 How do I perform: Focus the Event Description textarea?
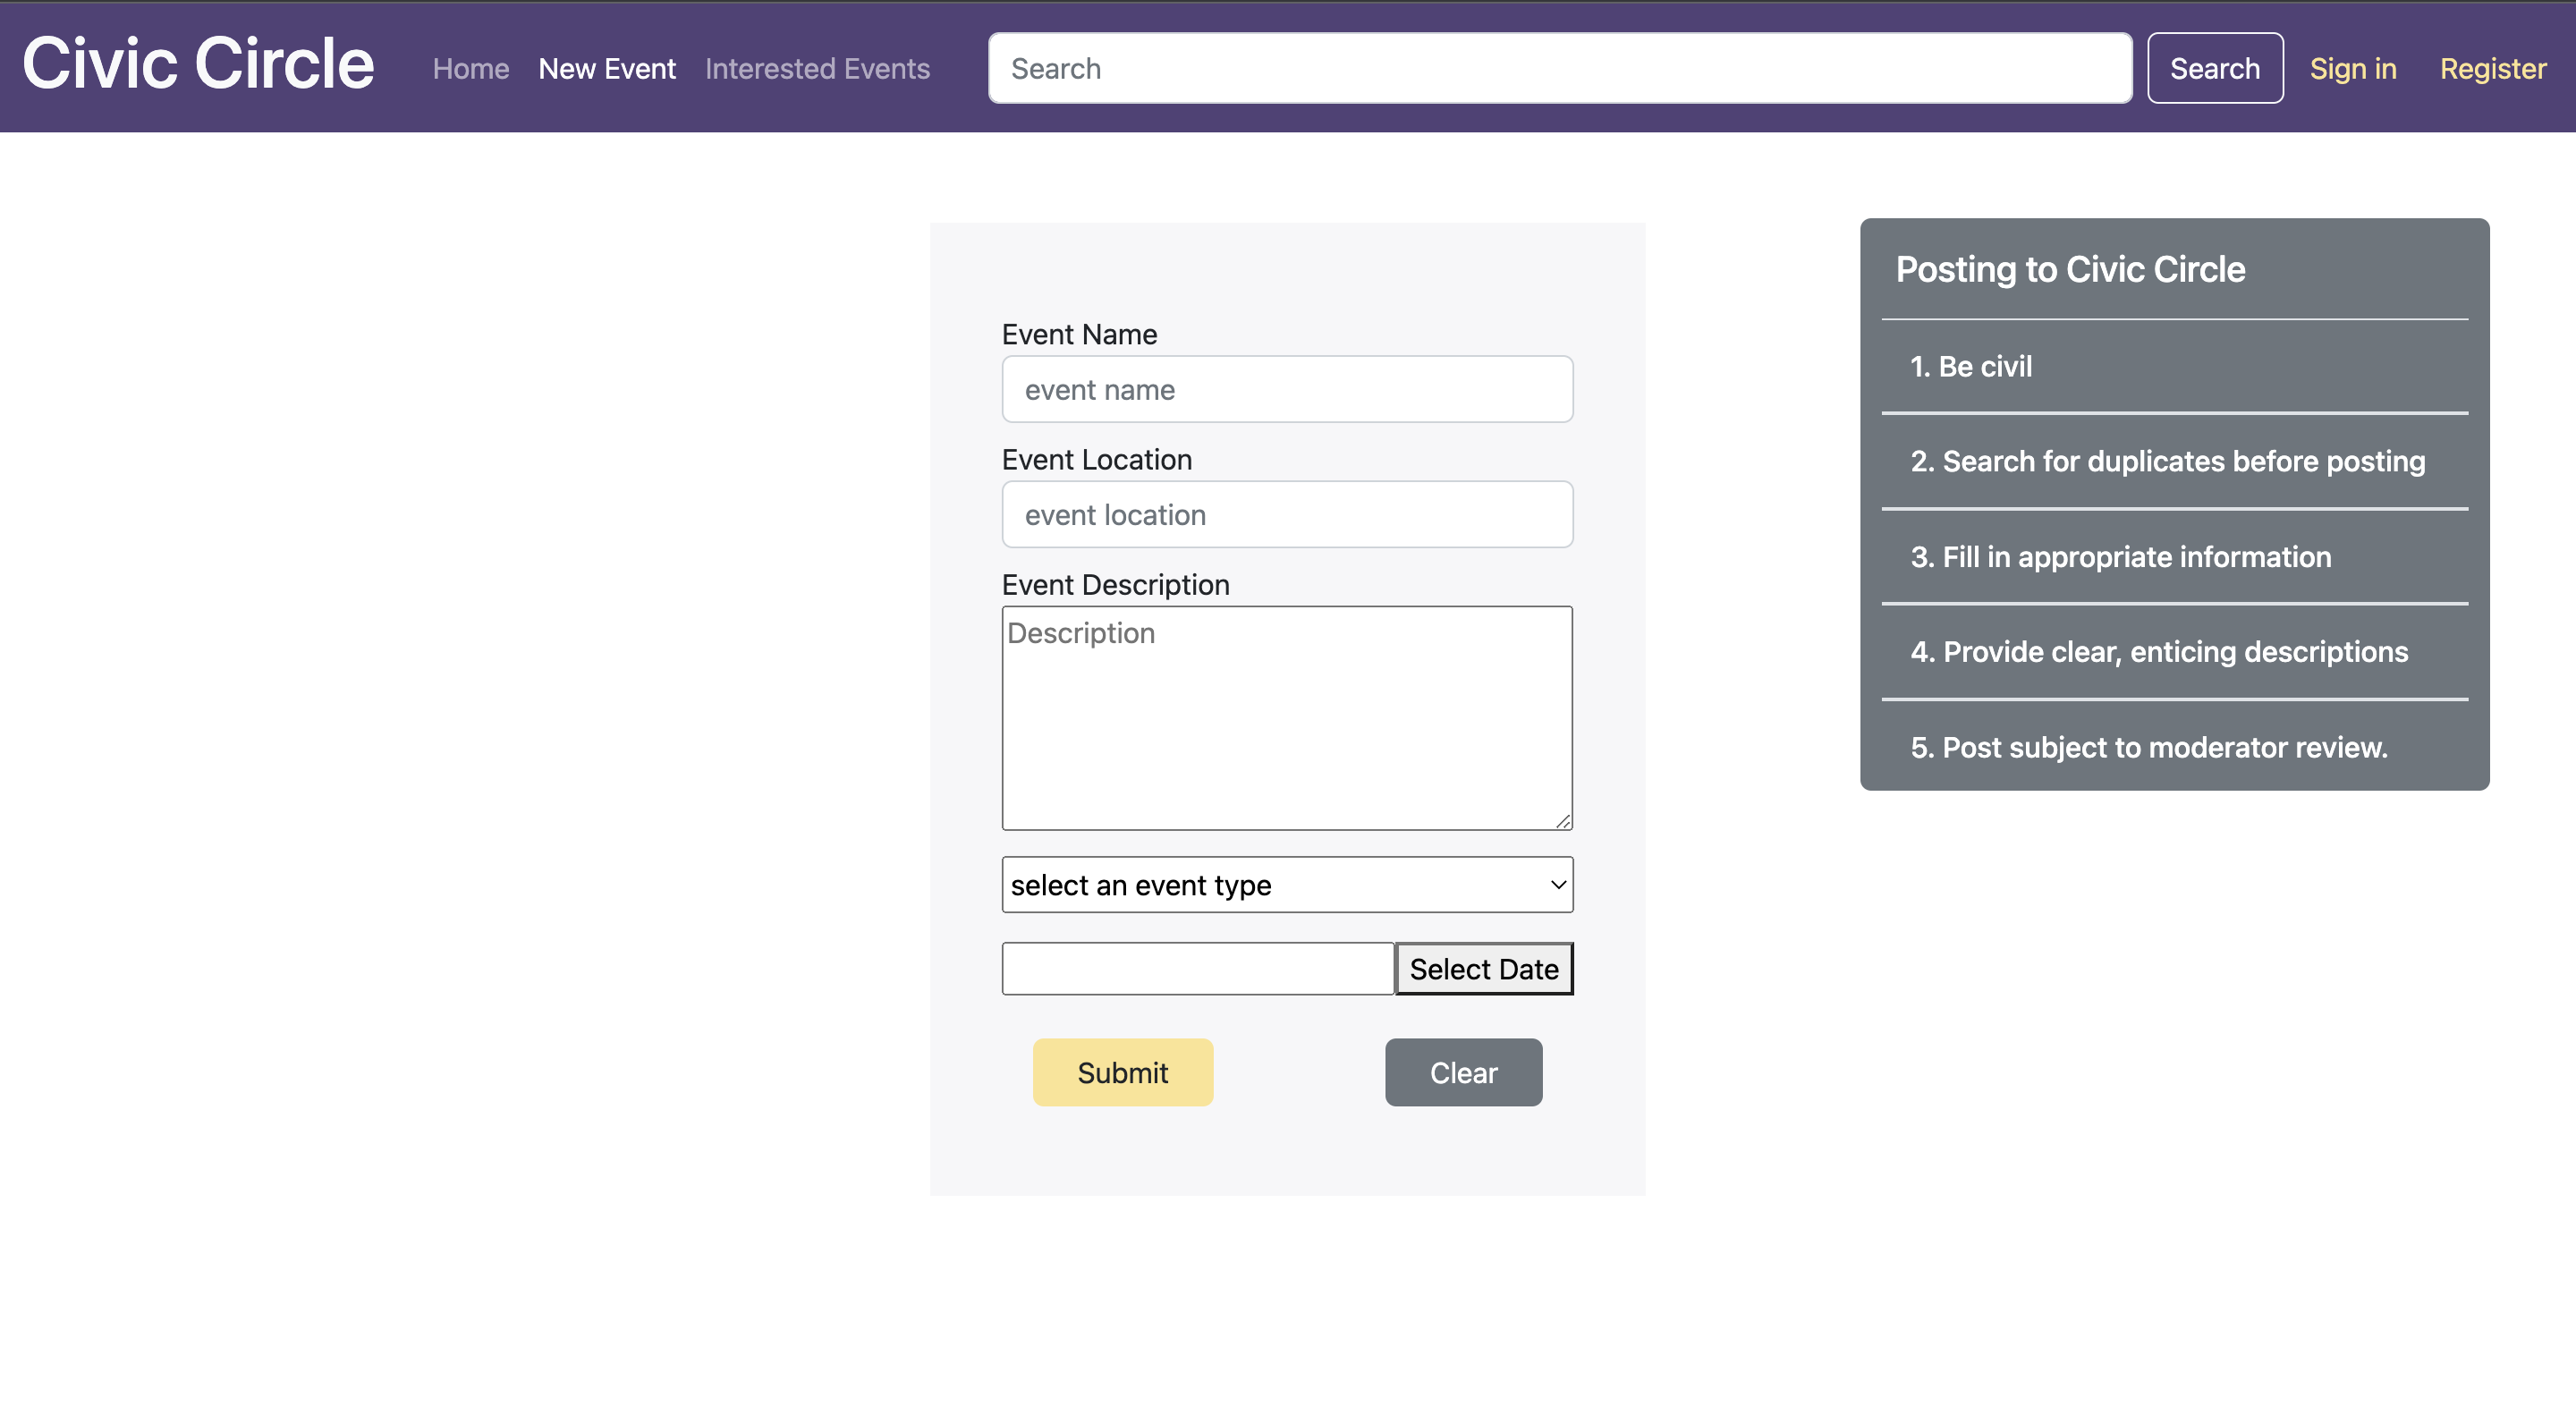(1287, 717)
